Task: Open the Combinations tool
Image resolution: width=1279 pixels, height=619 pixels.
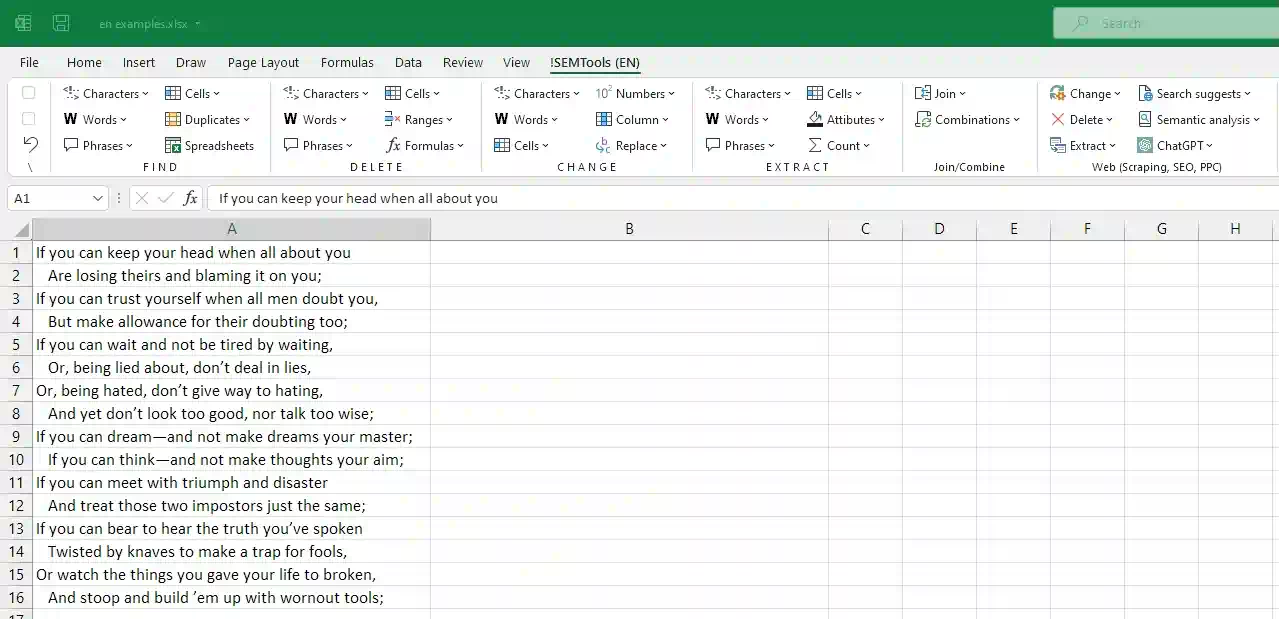Action: [x=967, y=119]
